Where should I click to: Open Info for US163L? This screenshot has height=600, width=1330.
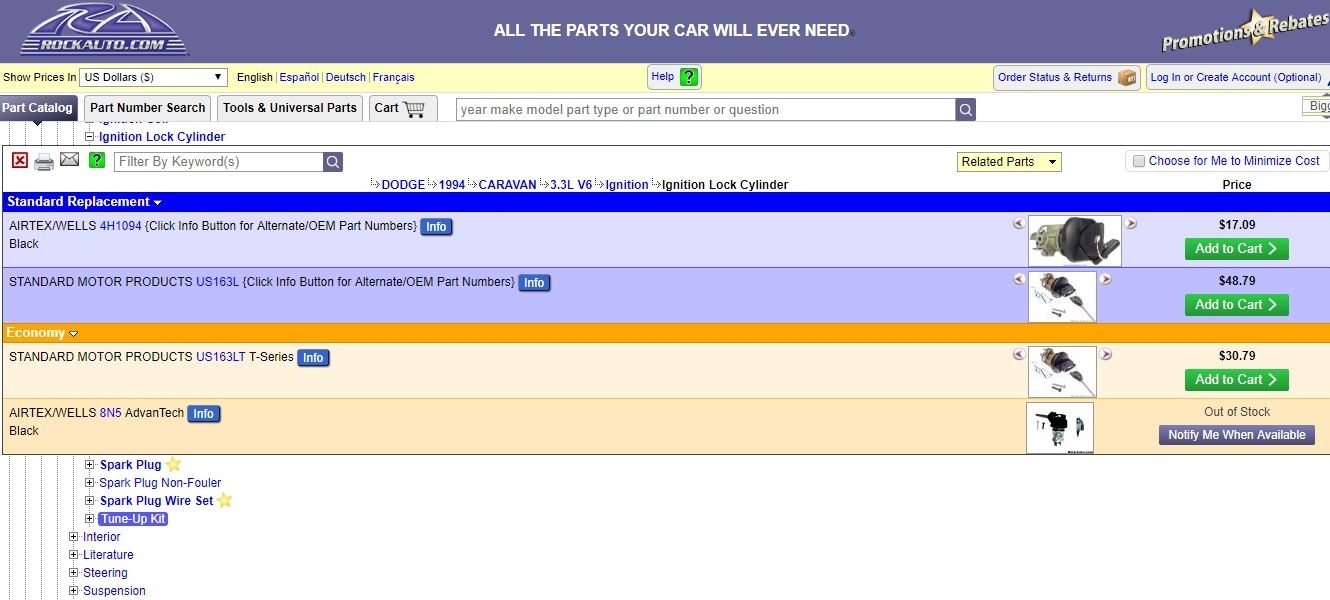(534, 283)
